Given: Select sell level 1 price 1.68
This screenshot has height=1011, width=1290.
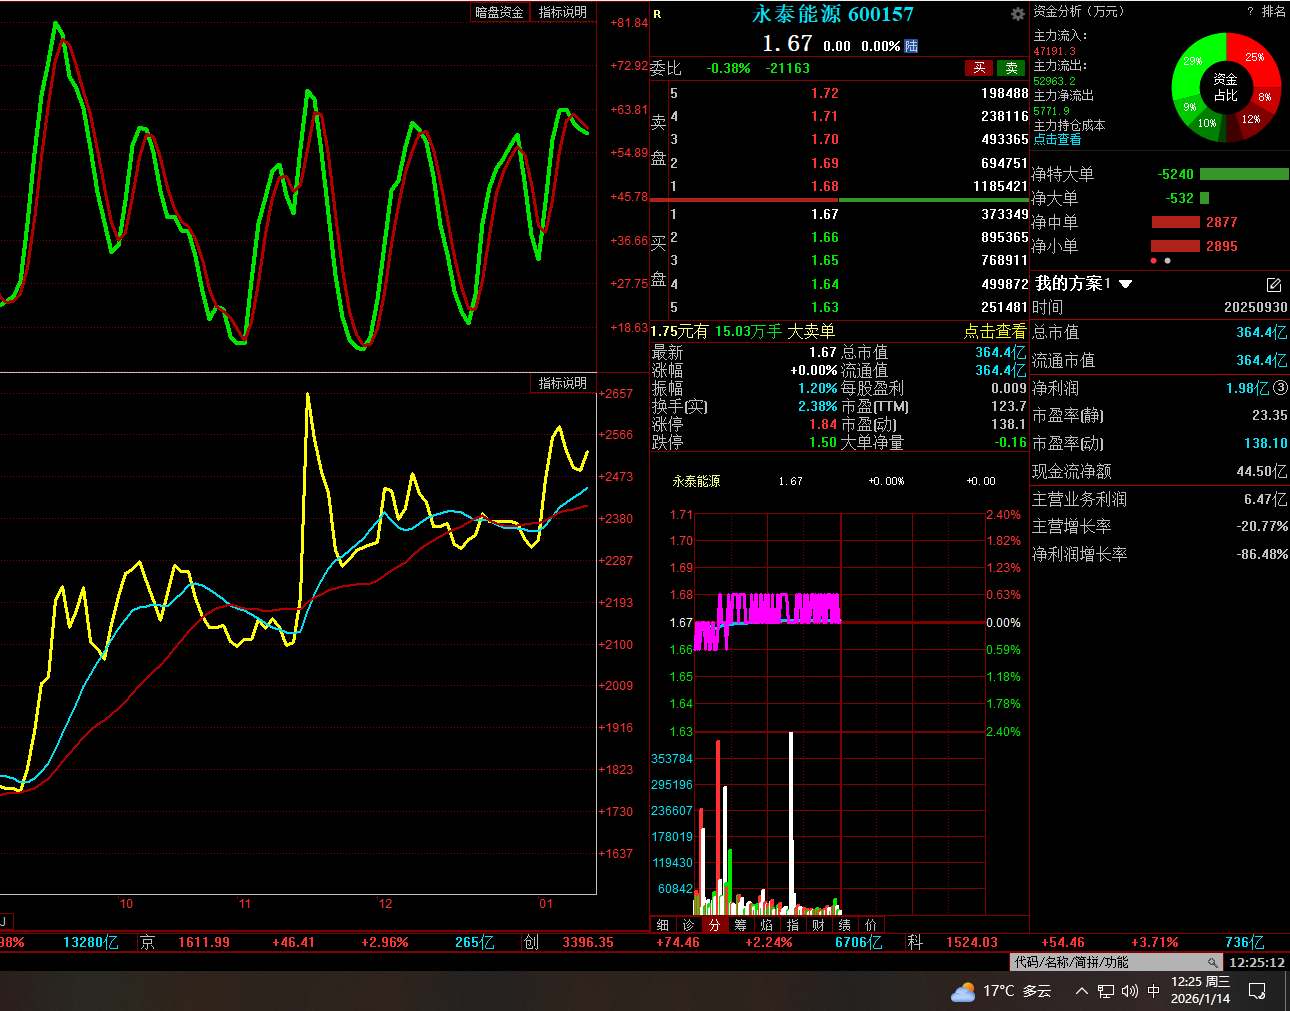Looking at the screenshot, I should [825, 186].
